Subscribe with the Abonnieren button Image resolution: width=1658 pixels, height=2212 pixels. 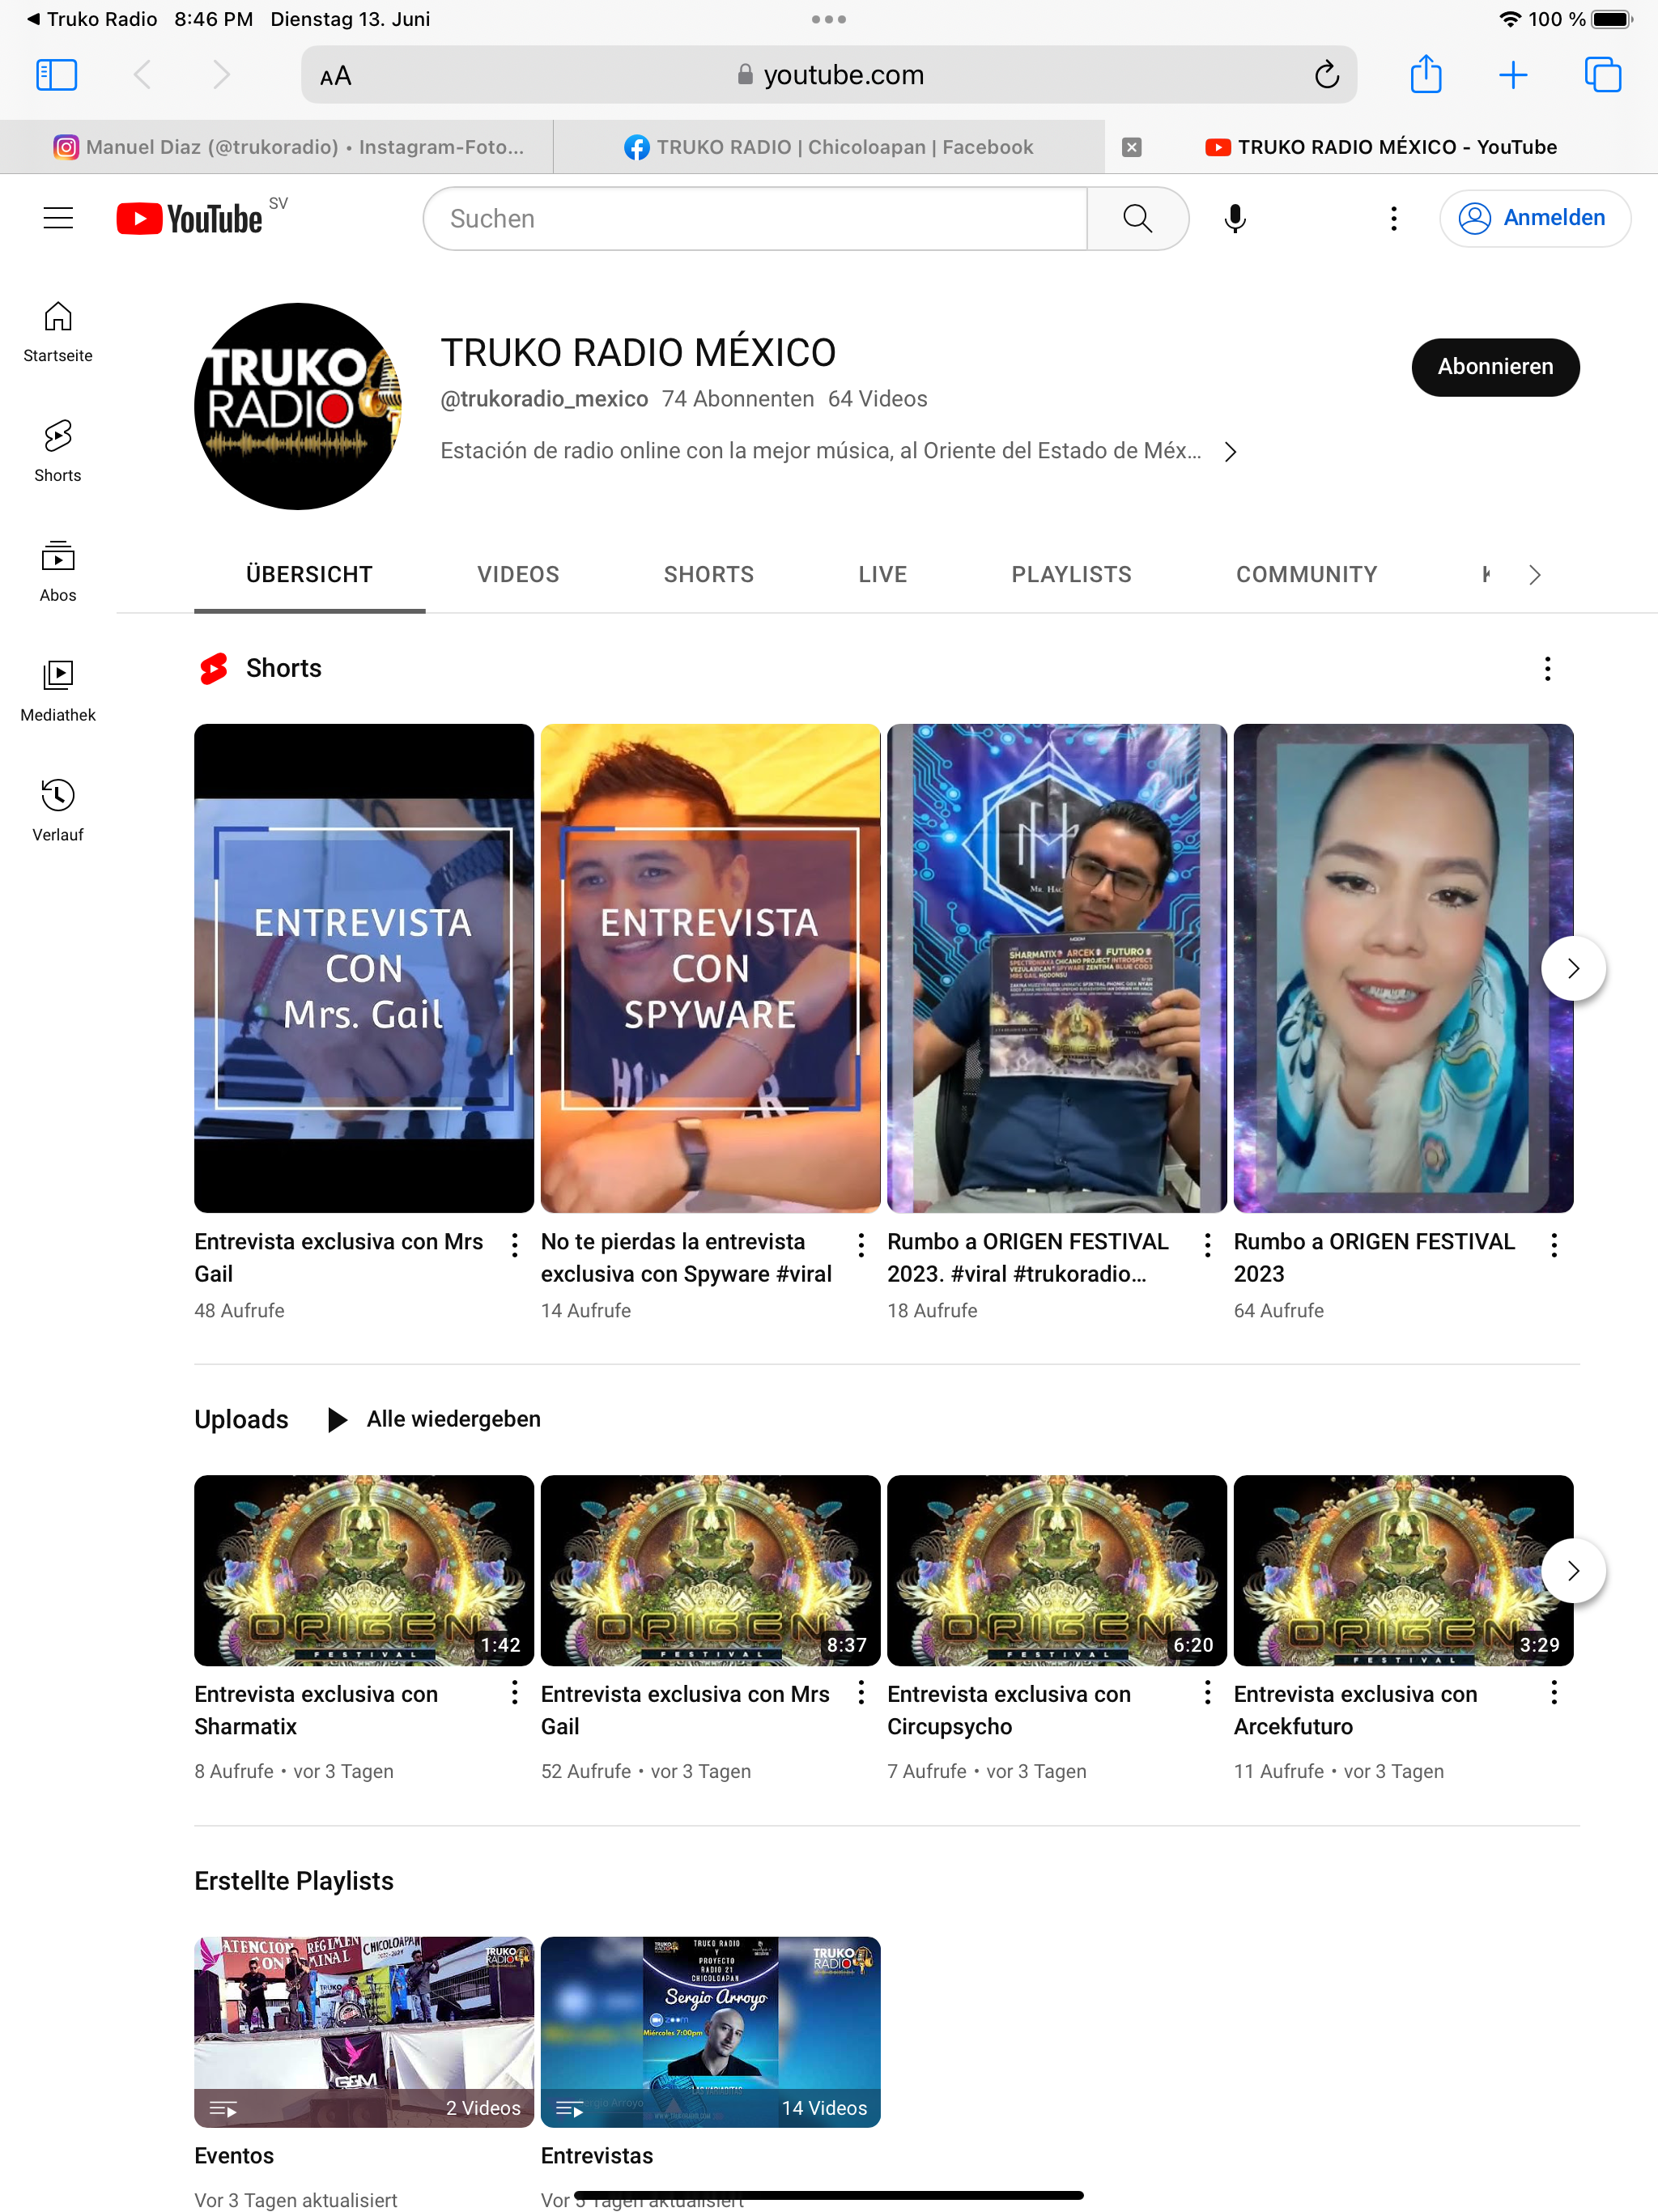(1495, 367)
